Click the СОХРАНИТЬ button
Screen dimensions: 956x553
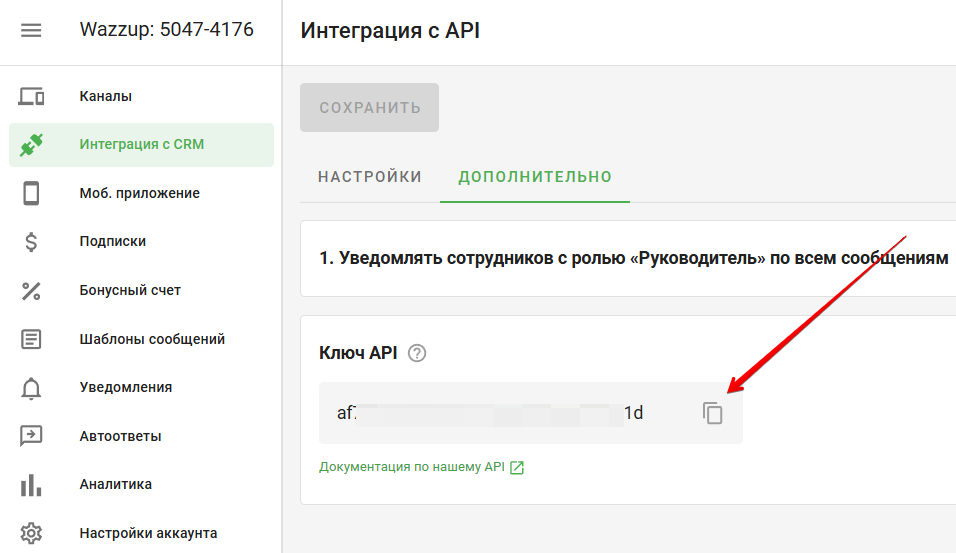(369, 107)
